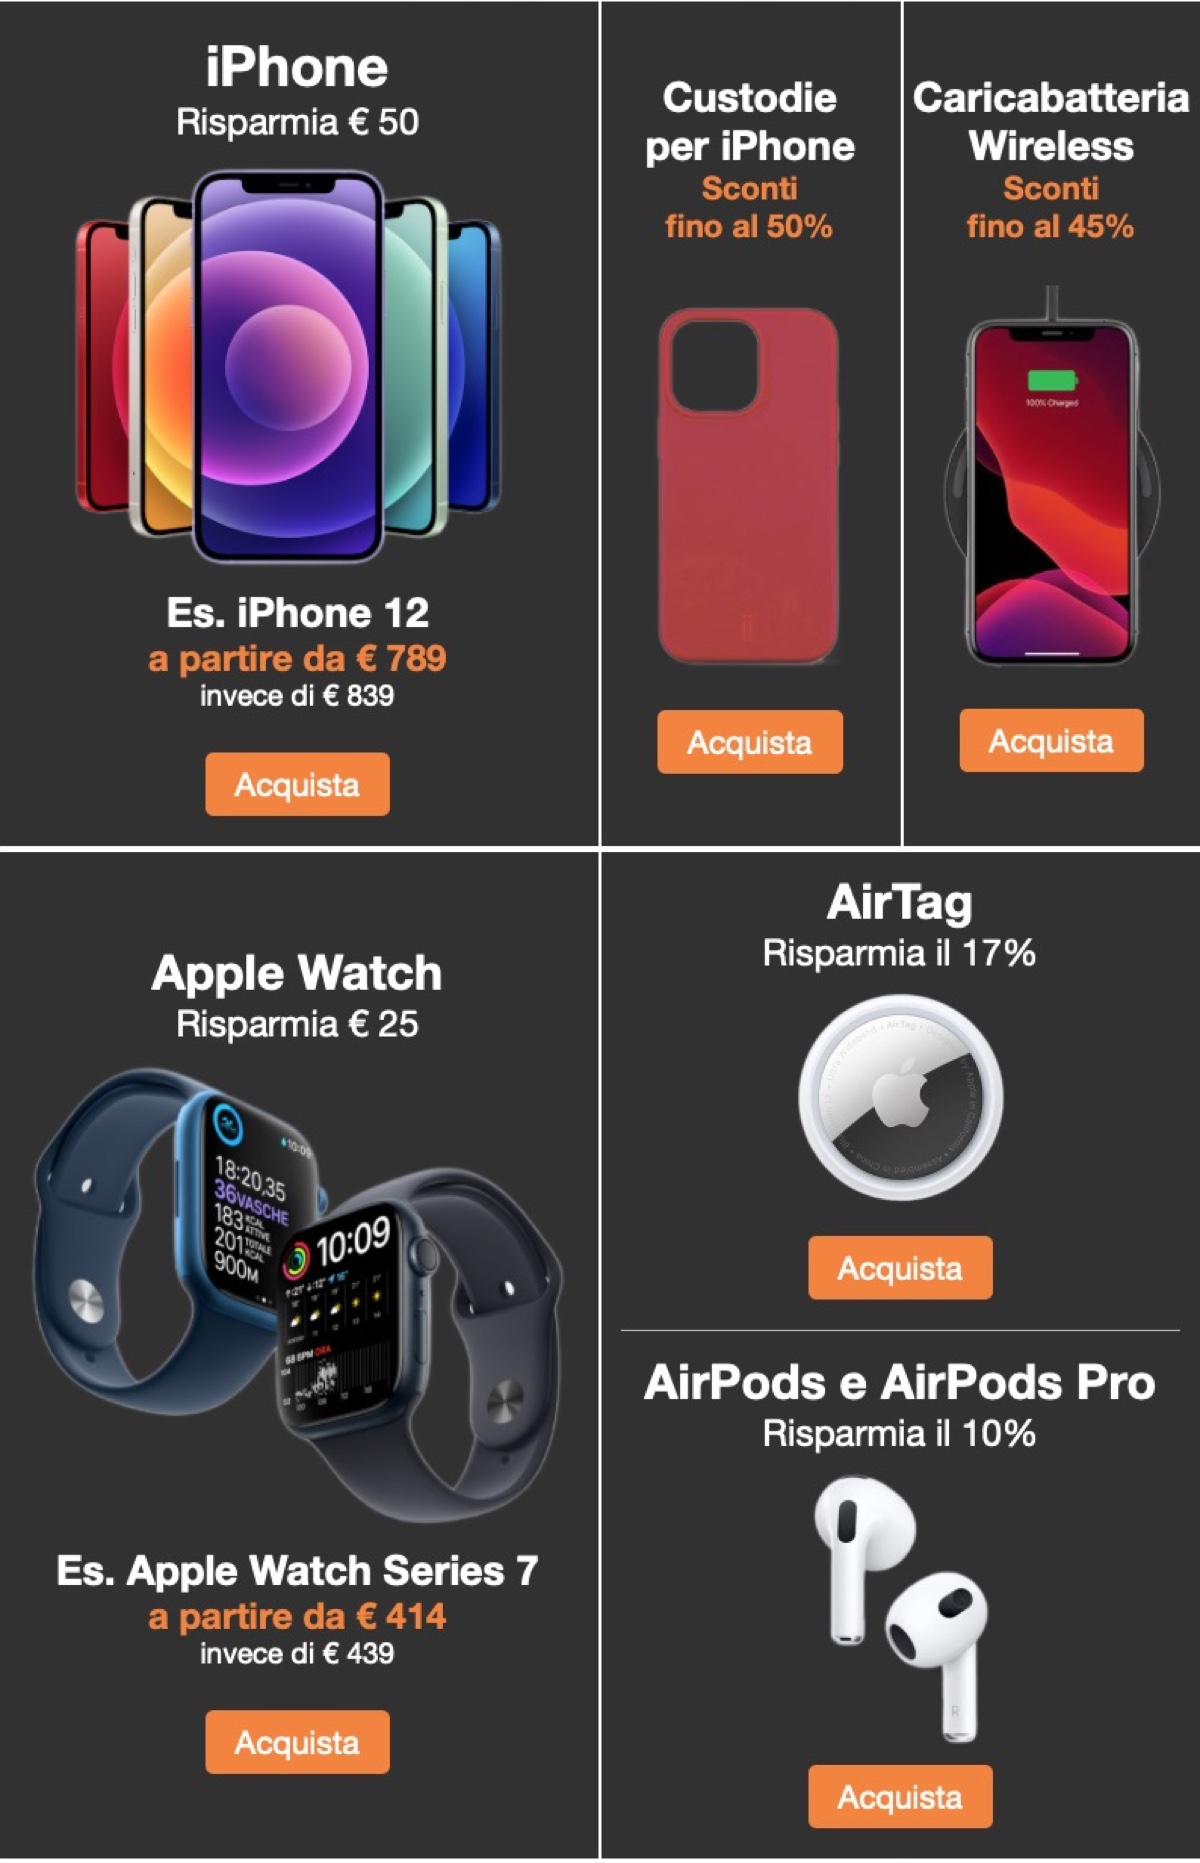The width and height of the screenshot is (1200, 1863).
Task: Select the Caricabatteria Wireless heading
Action: [x=1051, y=121]
